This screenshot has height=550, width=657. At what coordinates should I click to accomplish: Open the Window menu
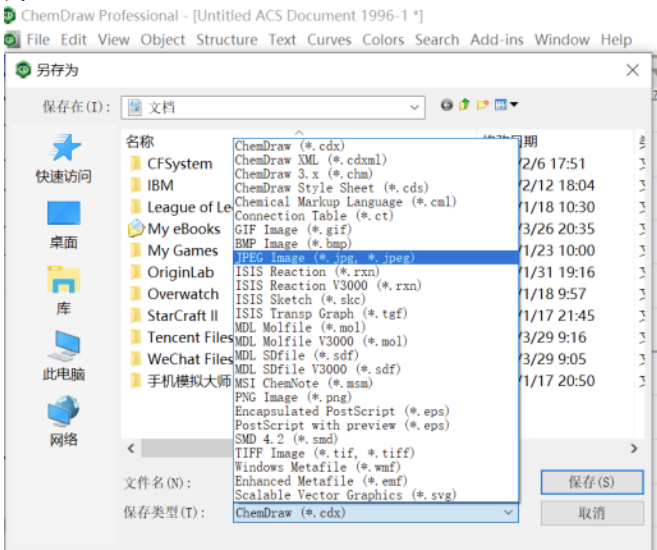[562, 40]
